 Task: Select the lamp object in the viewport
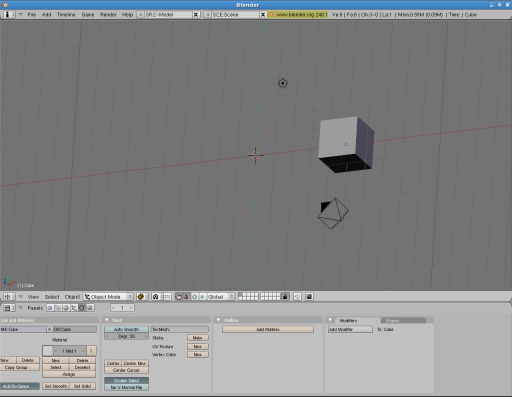pos(283,83)
